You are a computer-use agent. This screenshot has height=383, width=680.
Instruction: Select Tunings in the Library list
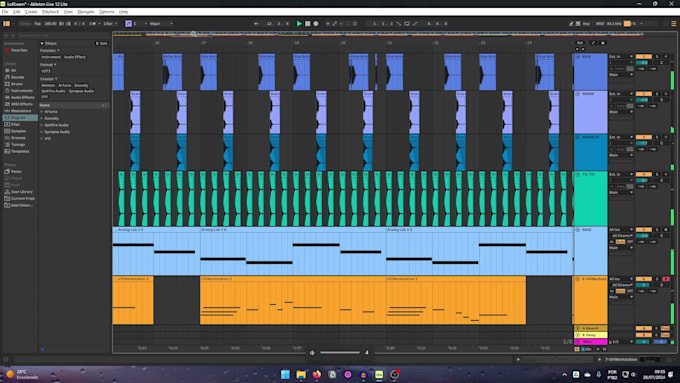click(x=18, y=144)
